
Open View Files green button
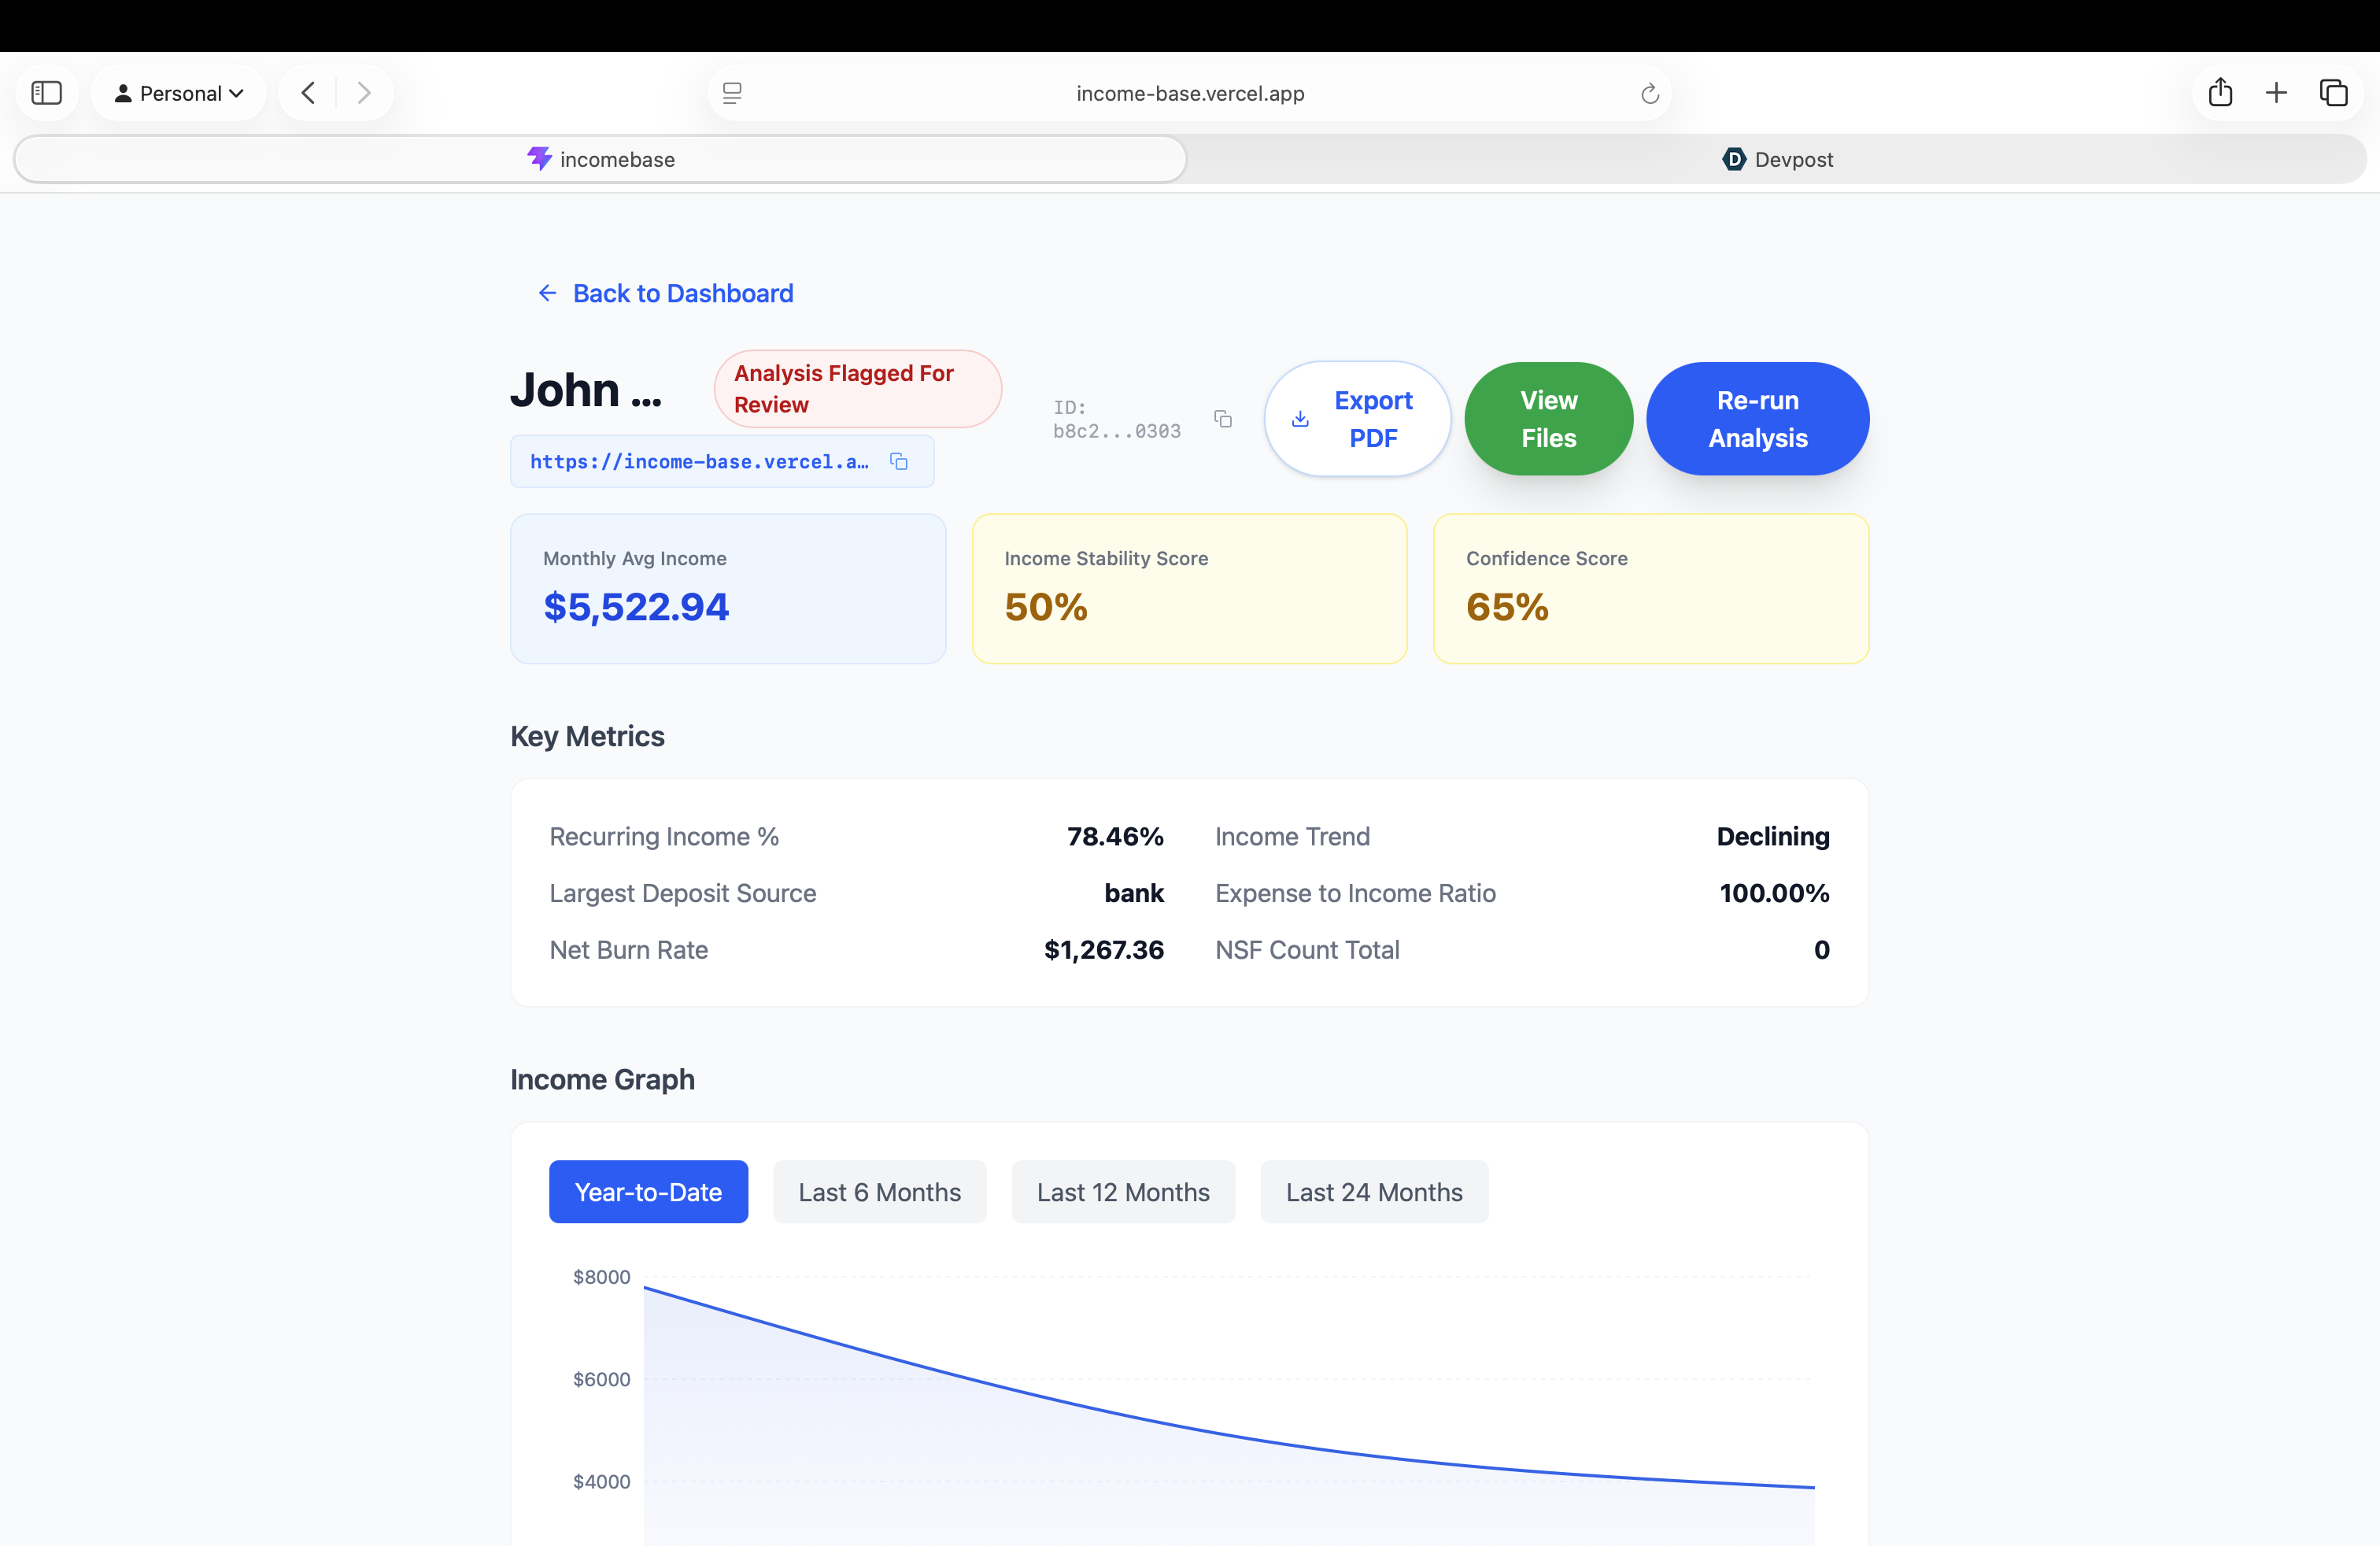click(x=1548, y=418)
